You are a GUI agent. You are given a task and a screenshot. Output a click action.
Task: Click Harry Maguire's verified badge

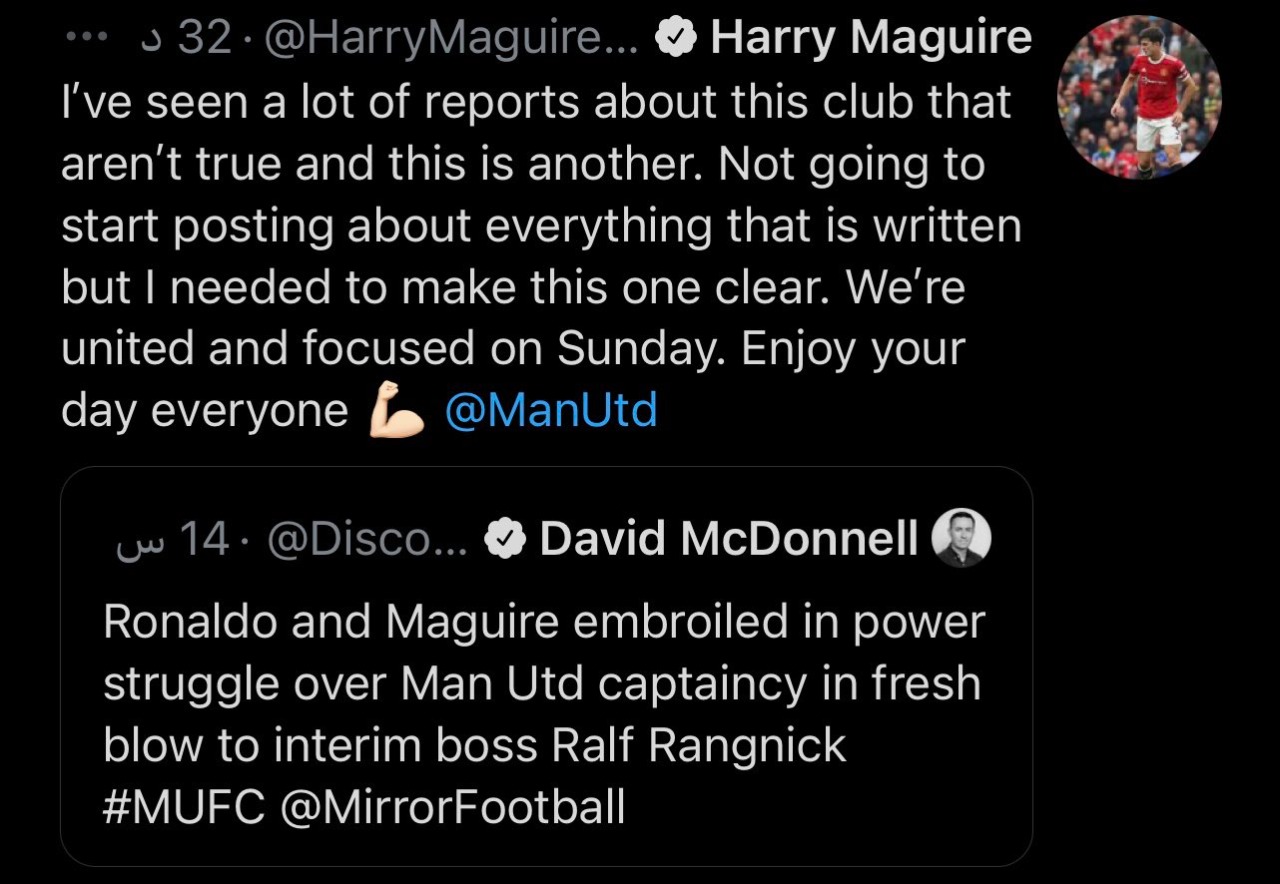click(675, 39)
